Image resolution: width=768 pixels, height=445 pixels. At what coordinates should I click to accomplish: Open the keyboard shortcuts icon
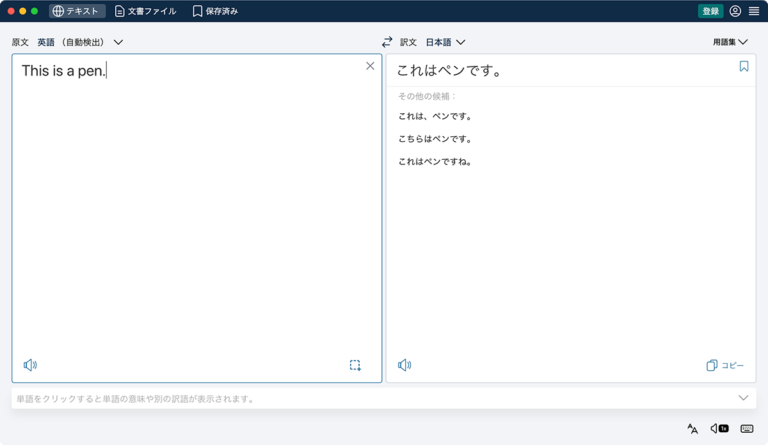tap(747, 429)
